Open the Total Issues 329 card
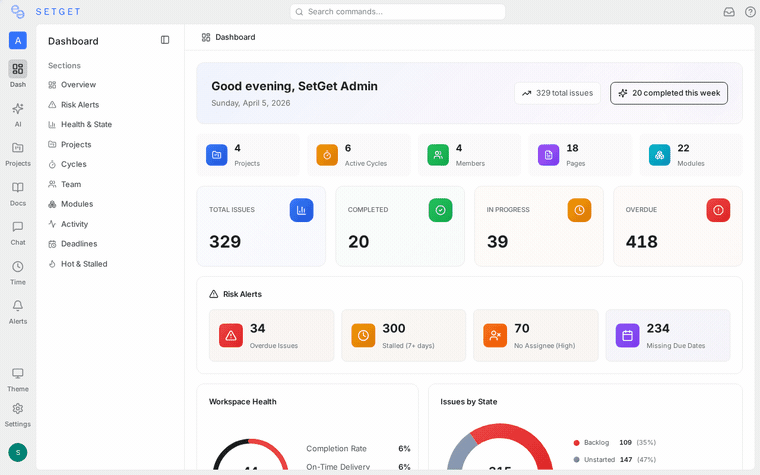 click(261, 226)
